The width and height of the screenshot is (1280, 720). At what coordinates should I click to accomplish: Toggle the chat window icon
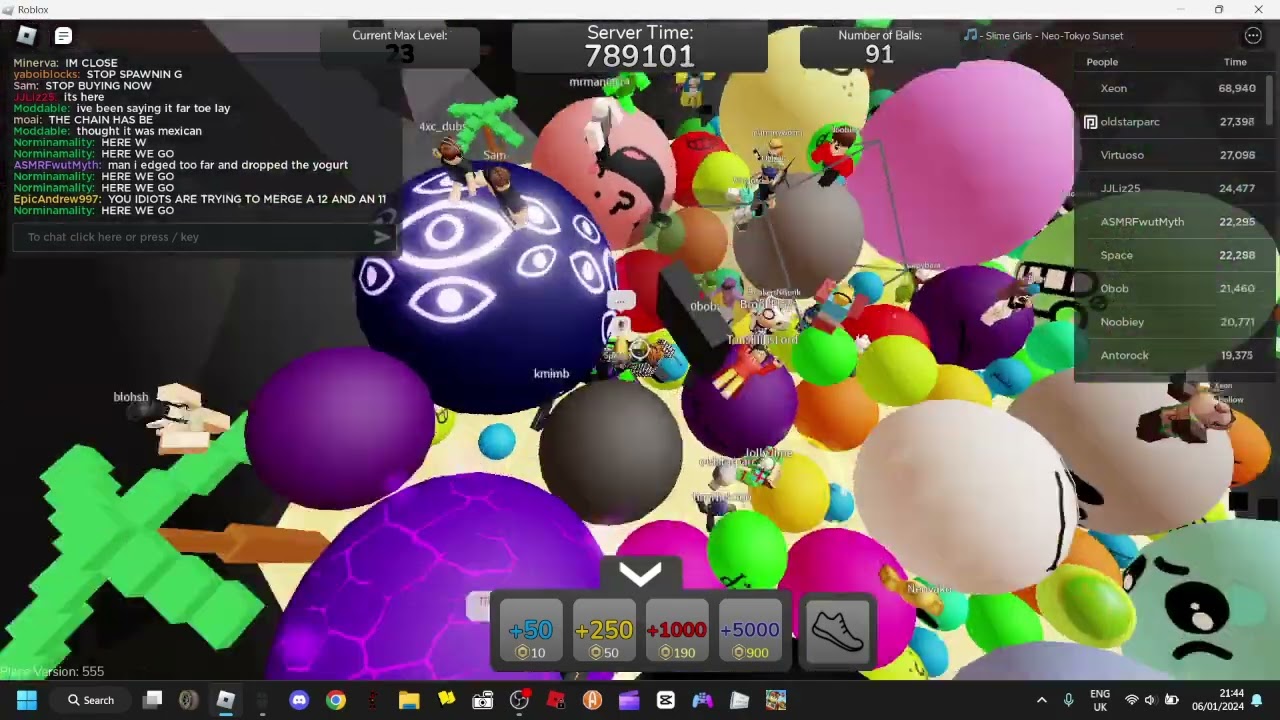(x=63, y=36)
